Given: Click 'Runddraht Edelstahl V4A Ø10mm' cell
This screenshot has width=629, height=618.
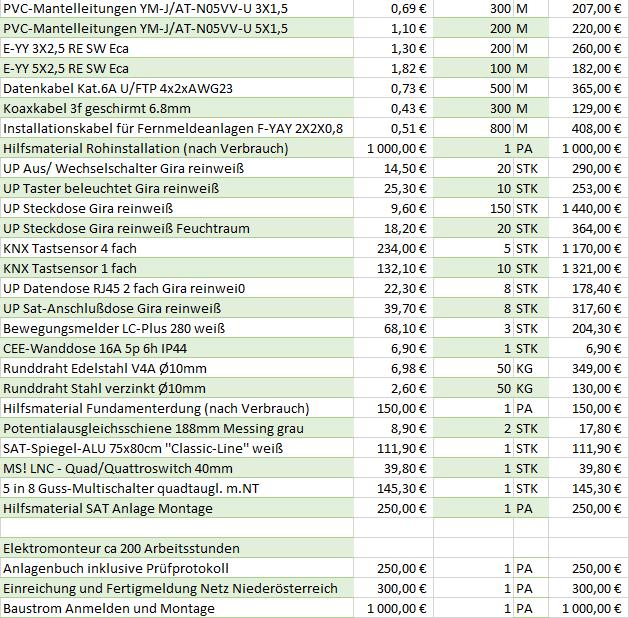Looking at the screenshot, I should 177,369.
